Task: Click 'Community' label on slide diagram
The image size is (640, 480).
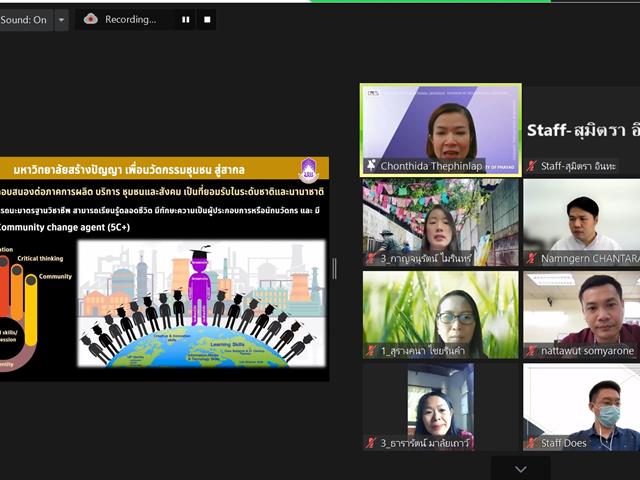Action: click(55, 276)
